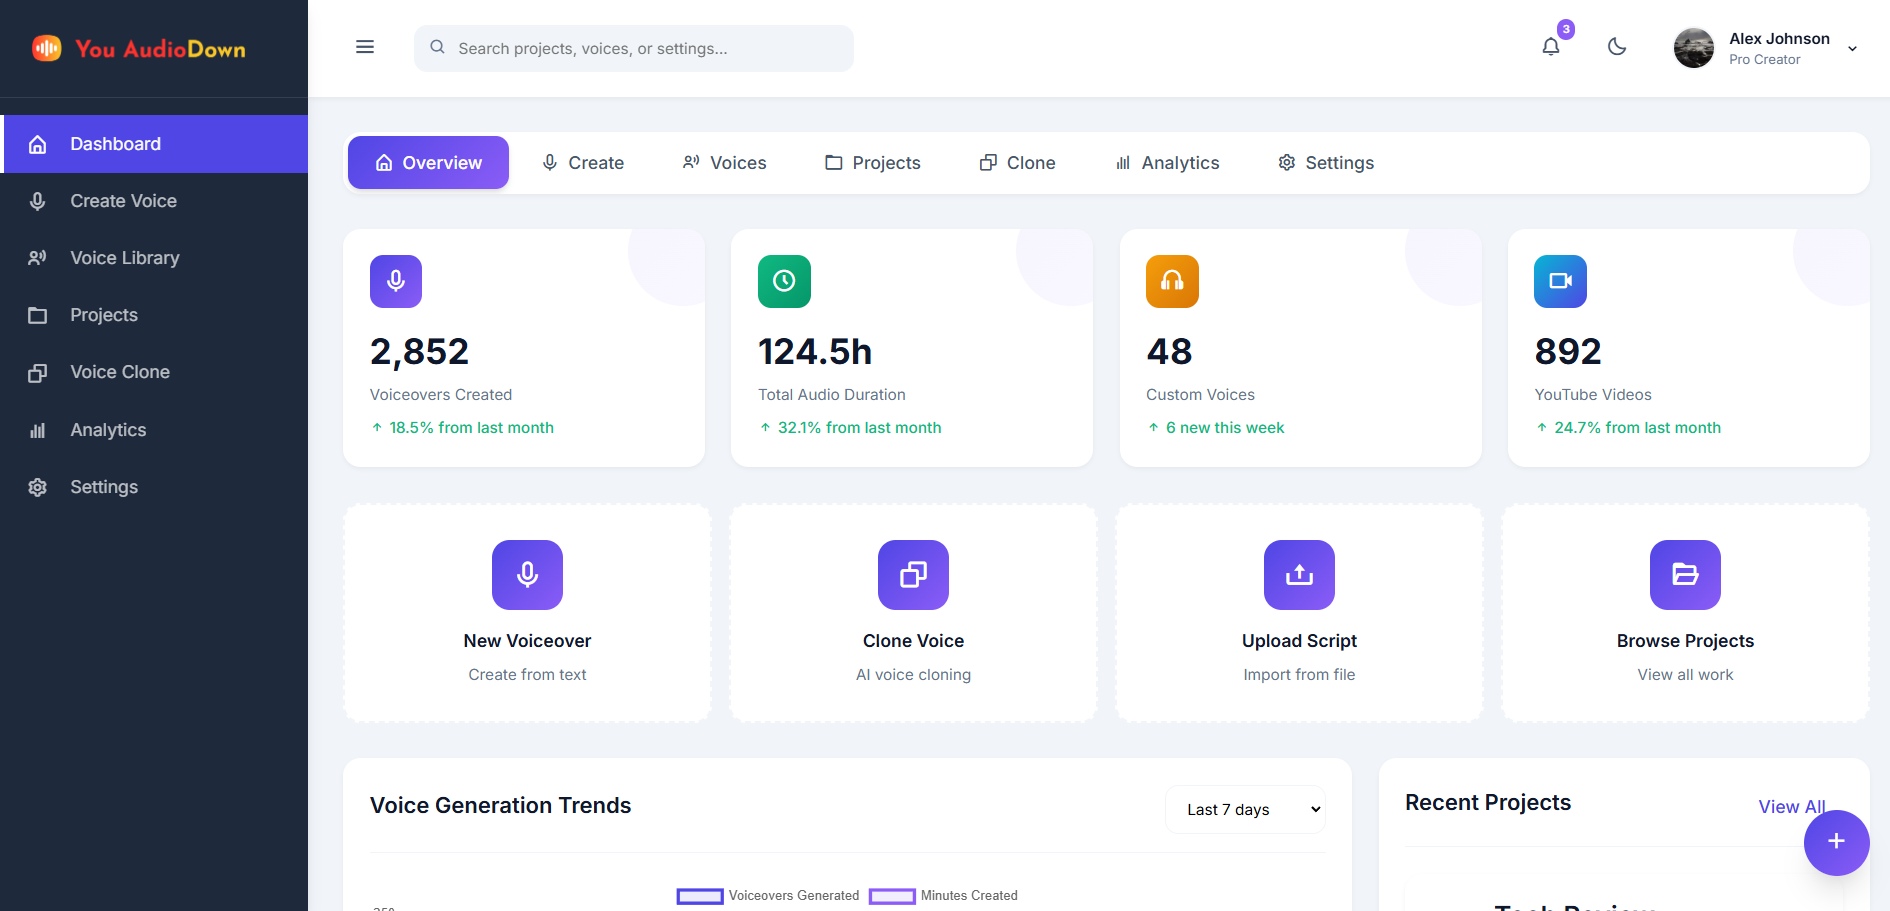Open Voice Library in sidebar
The height and width of the screenshot is (911, 1890).
[154, 258]
